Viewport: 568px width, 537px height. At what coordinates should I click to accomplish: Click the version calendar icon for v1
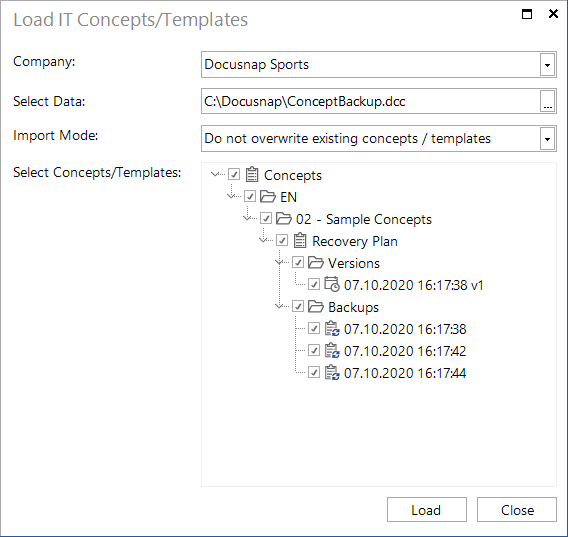[x=331, y=284]
